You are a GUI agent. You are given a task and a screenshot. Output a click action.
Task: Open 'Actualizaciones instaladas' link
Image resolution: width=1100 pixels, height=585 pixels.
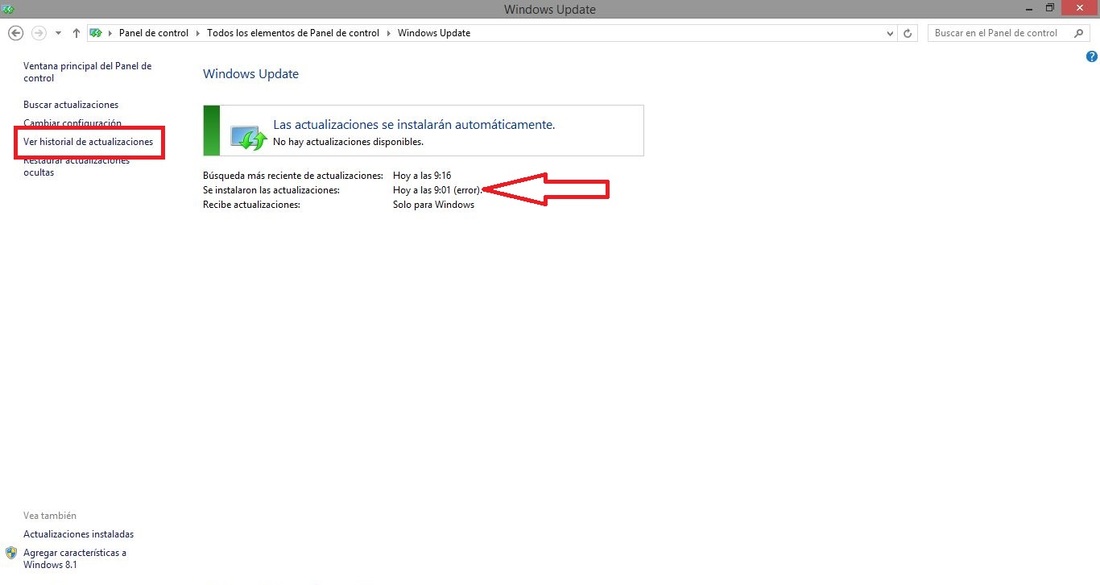tap(78, 534)
